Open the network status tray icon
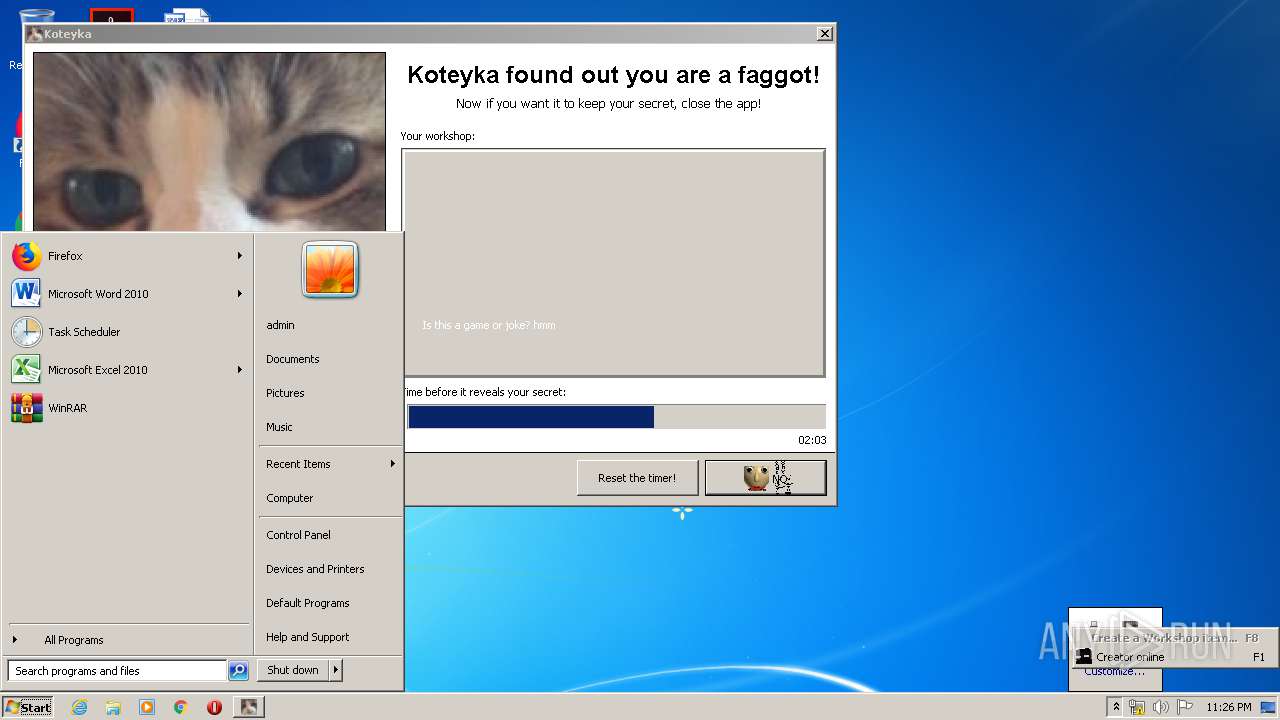Image resolution: width=1280 pixels, height=720 pixels. tap(1137, 707)
